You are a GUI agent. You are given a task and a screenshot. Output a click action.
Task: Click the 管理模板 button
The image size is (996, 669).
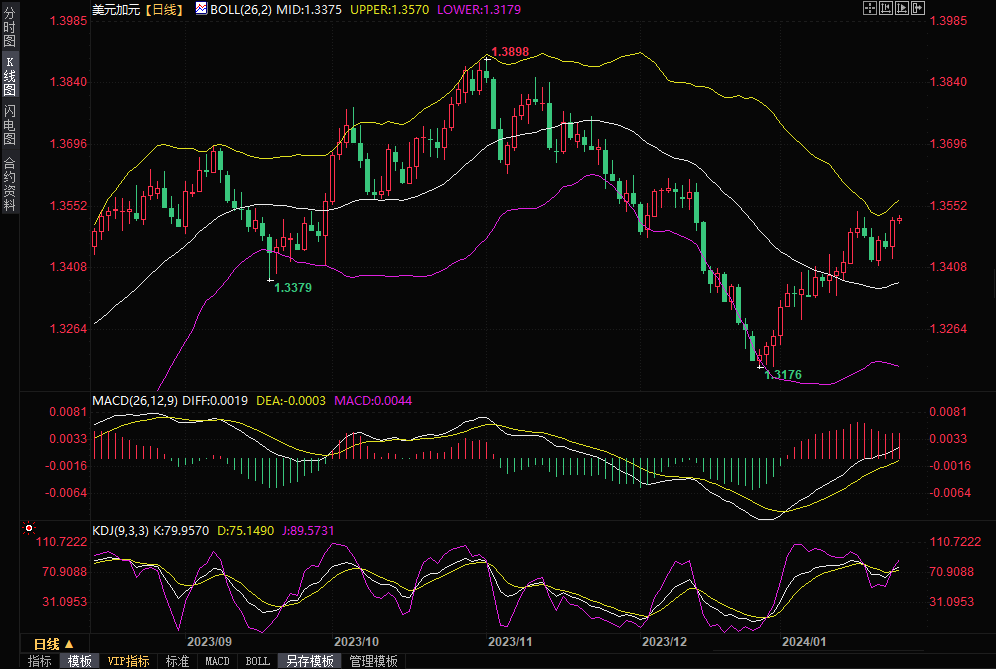(x=373, y=661)
